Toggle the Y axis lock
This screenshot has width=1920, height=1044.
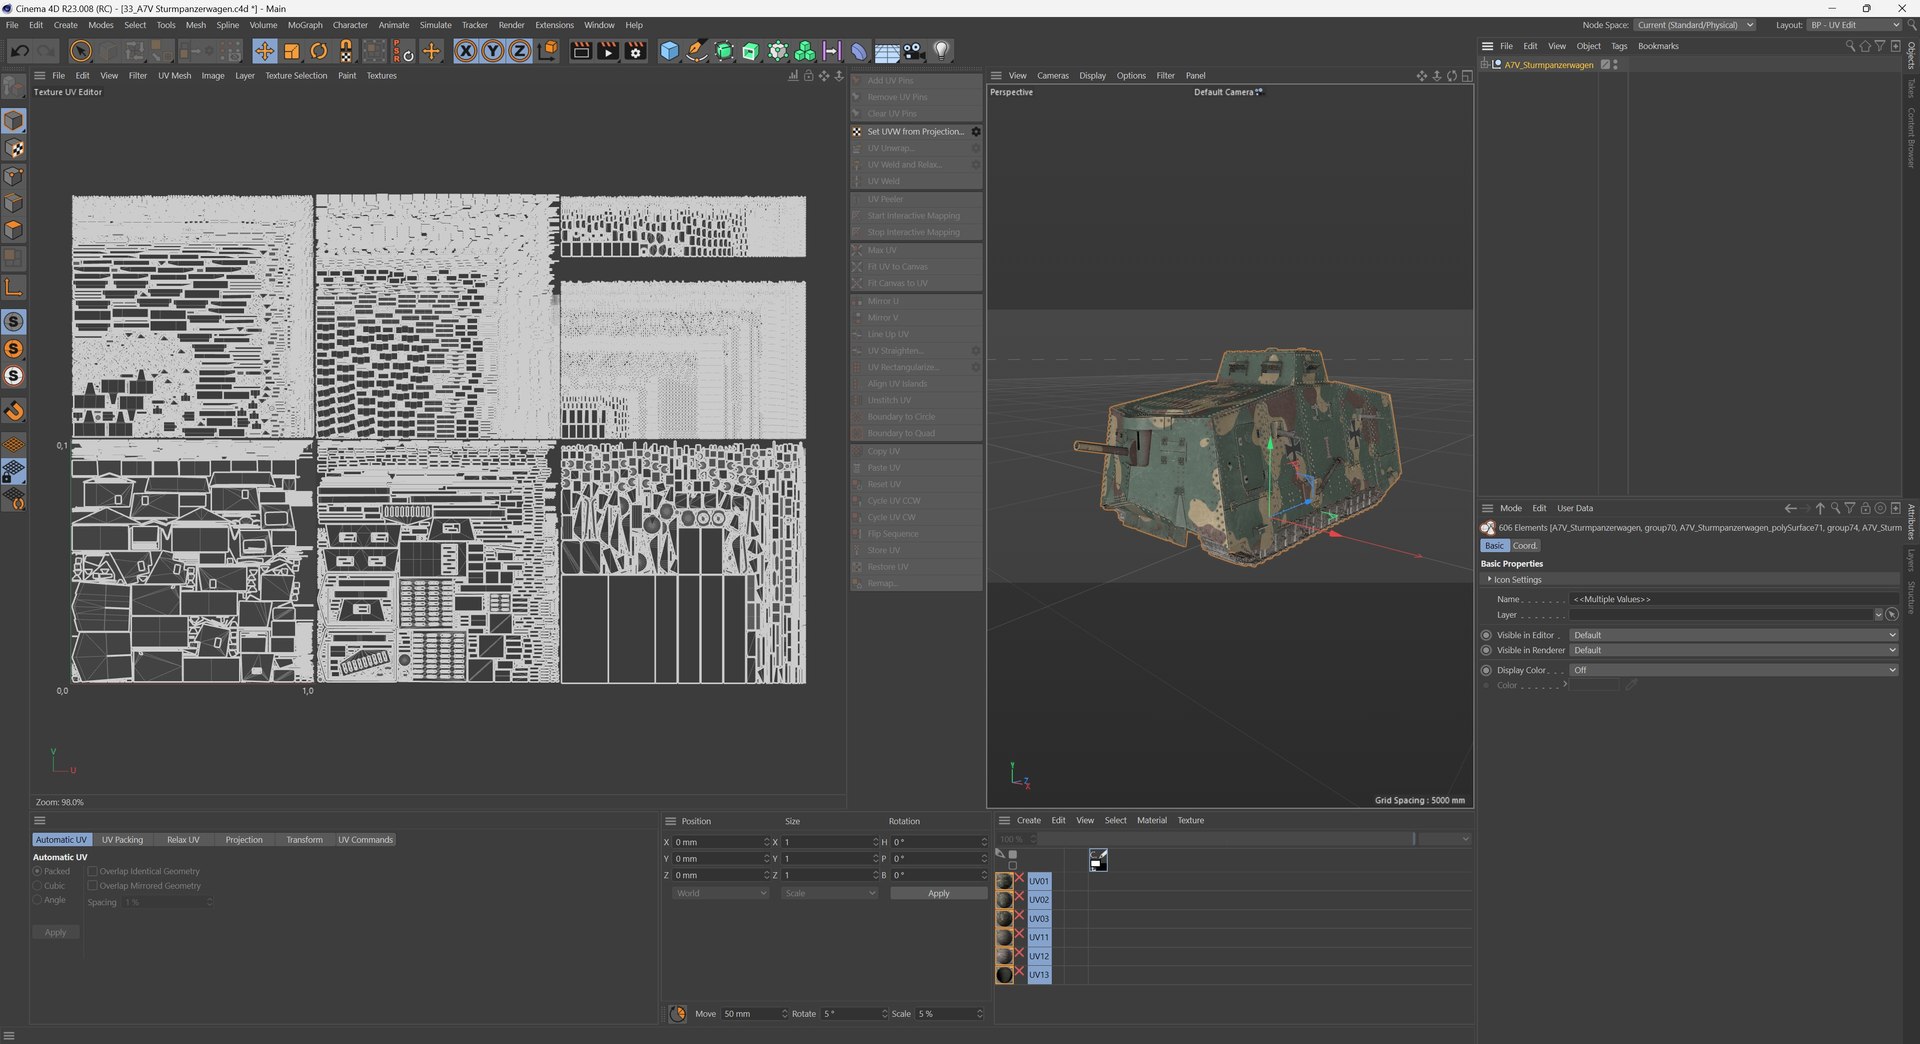click(x=493, y=51)
